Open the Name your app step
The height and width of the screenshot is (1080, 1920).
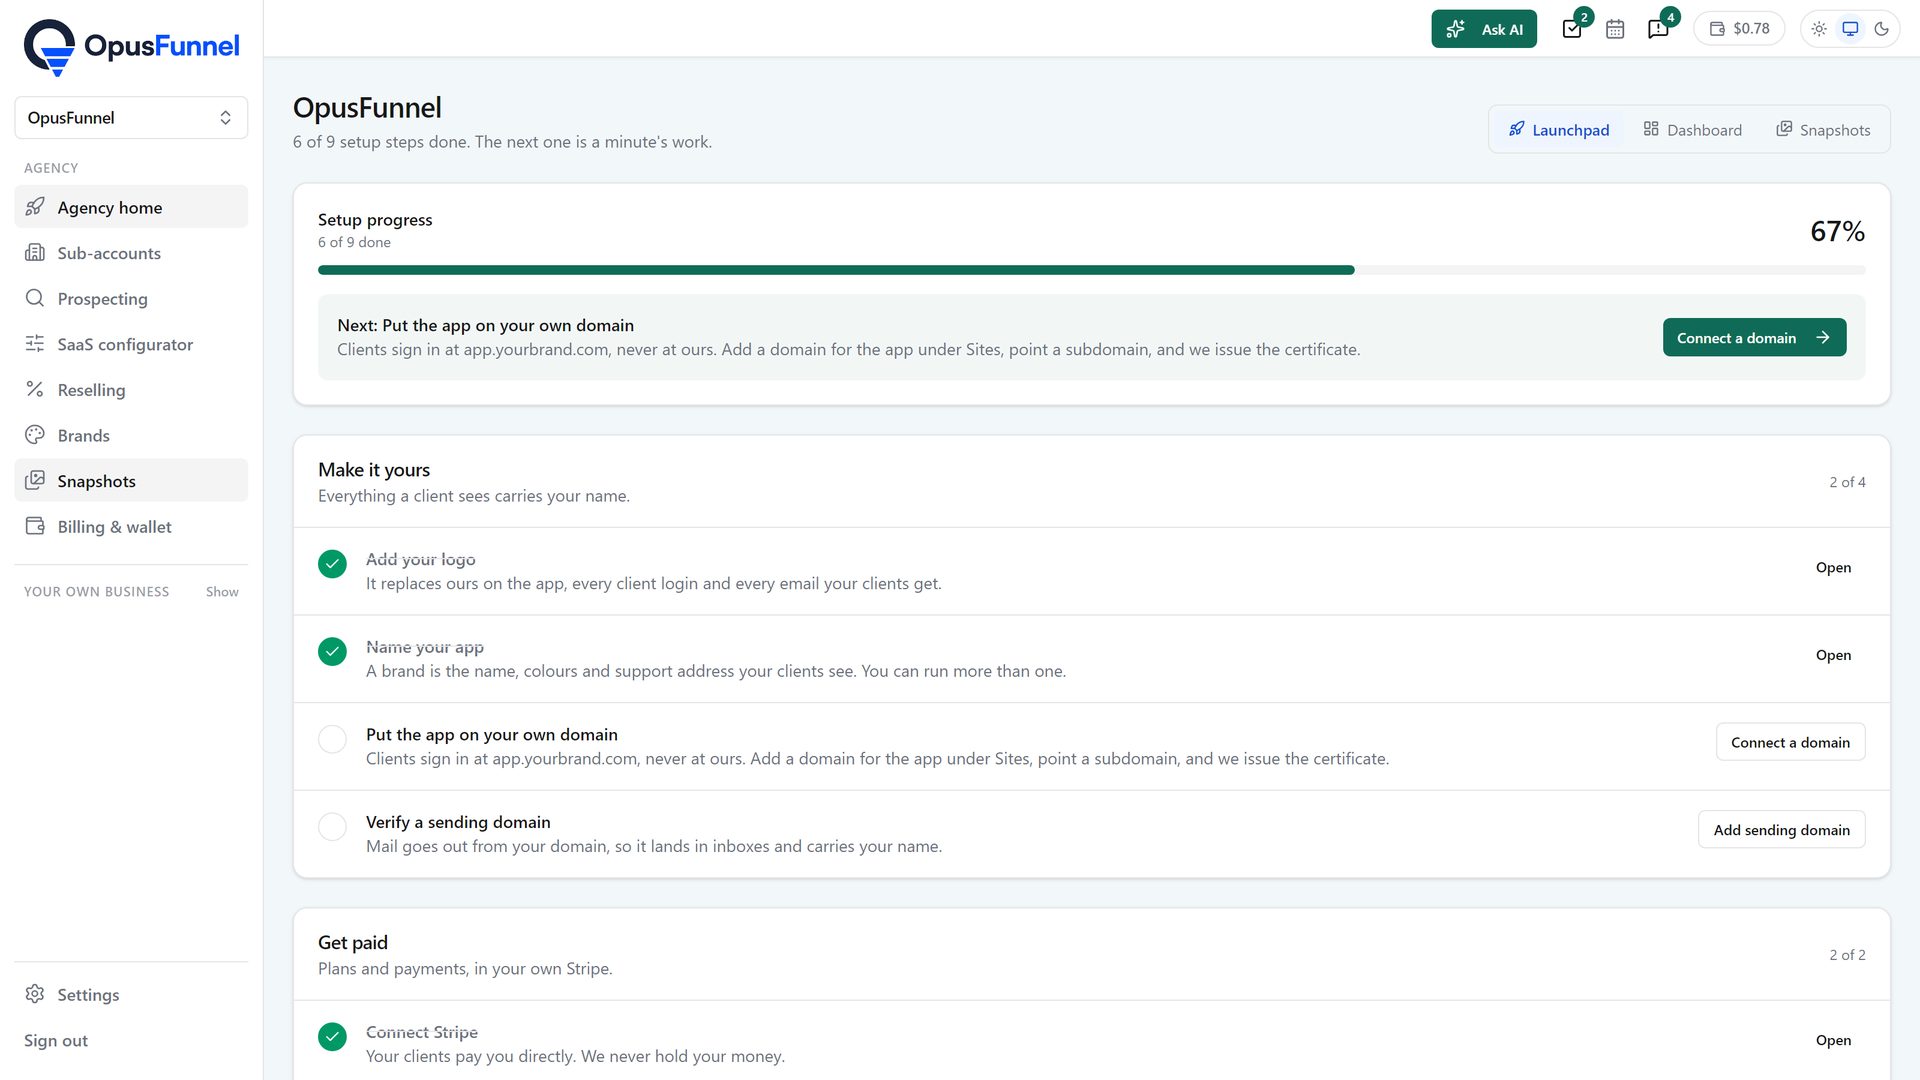(1833, 655)
